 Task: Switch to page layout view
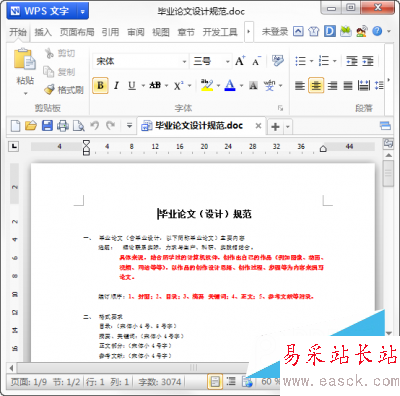[x=215, y=381]
